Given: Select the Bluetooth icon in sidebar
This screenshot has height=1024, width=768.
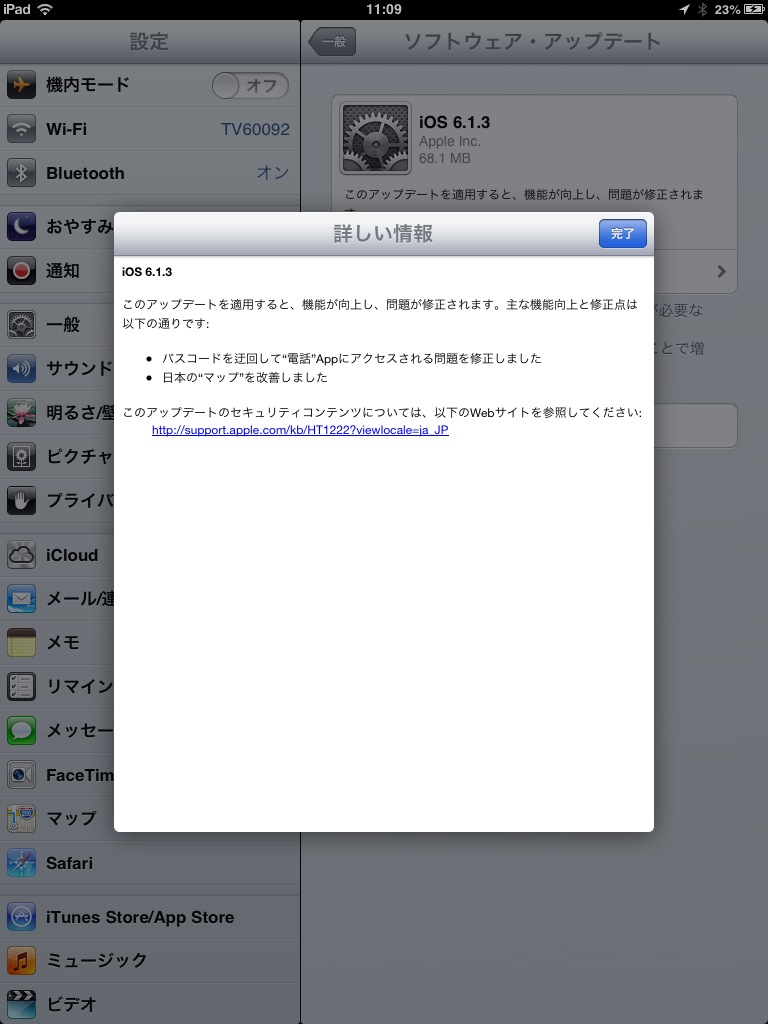Looking at the screenshot, I should pos(22,173).
